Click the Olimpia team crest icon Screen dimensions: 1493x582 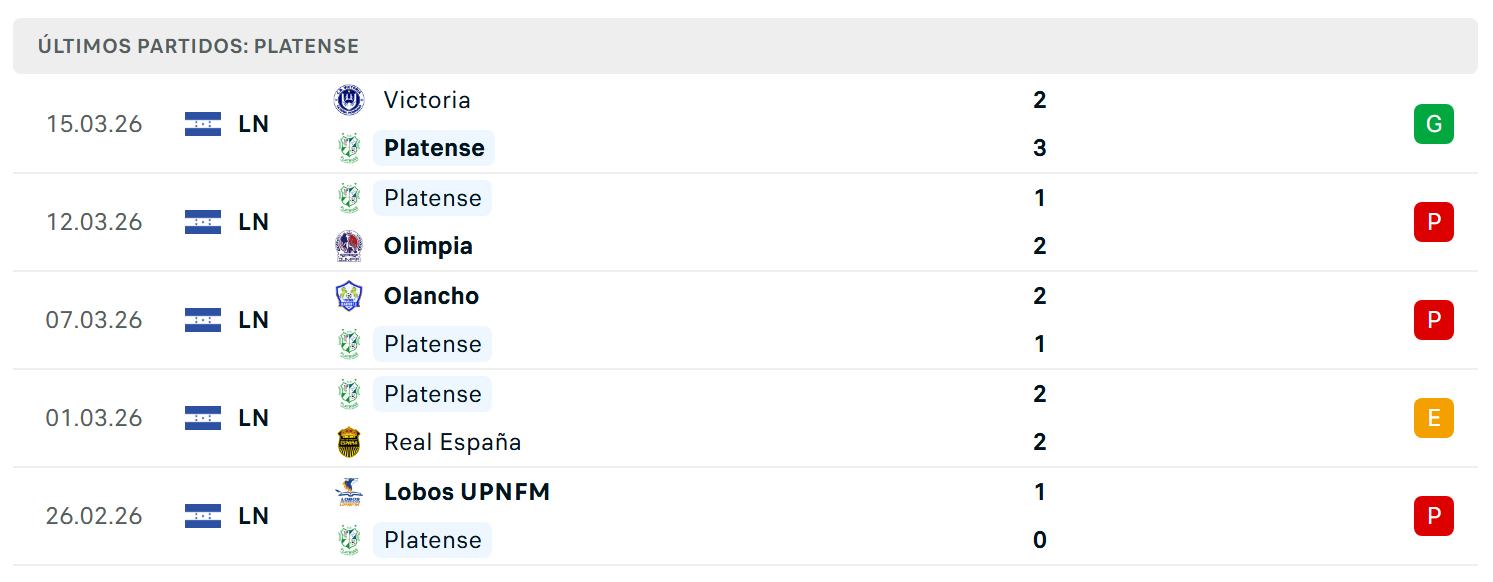pos(349,246)
